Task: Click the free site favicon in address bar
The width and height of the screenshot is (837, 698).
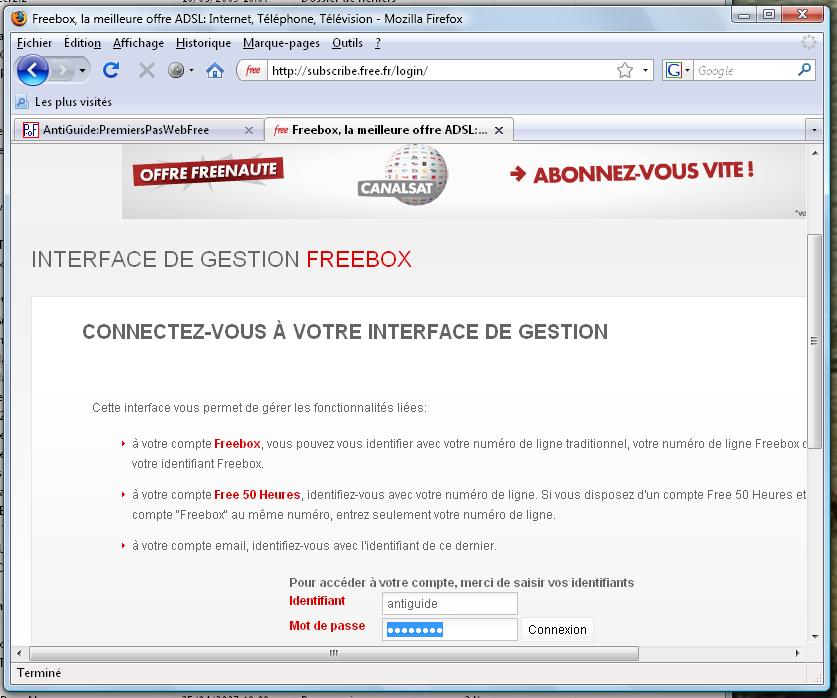Action: 253,70
